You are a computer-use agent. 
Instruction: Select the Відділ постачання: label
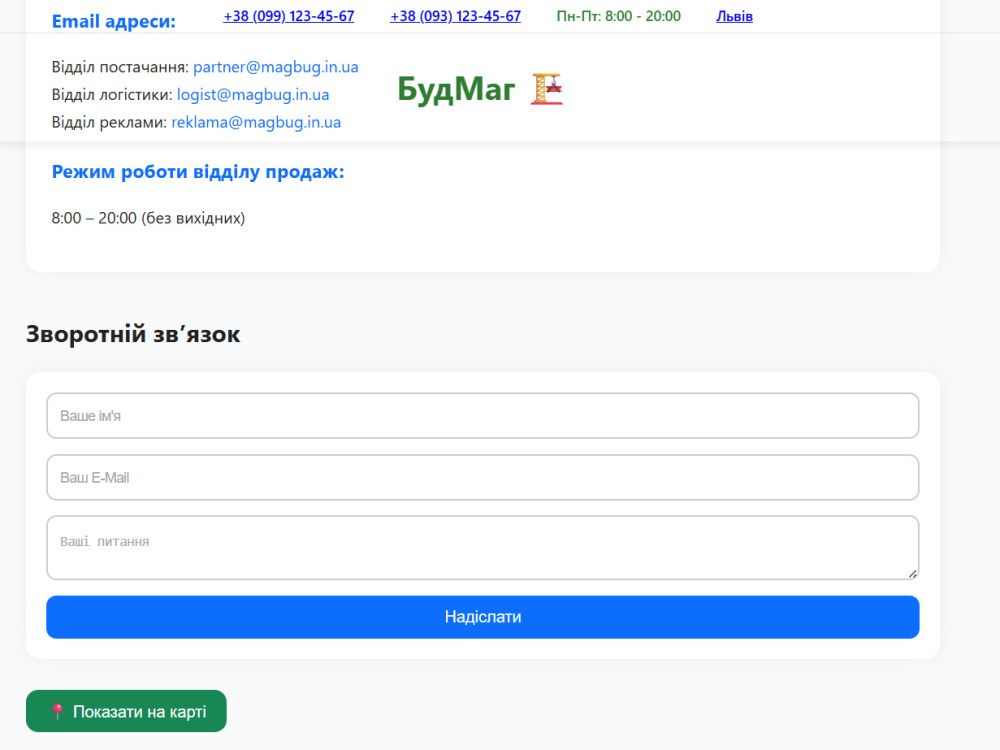point(120,67)
